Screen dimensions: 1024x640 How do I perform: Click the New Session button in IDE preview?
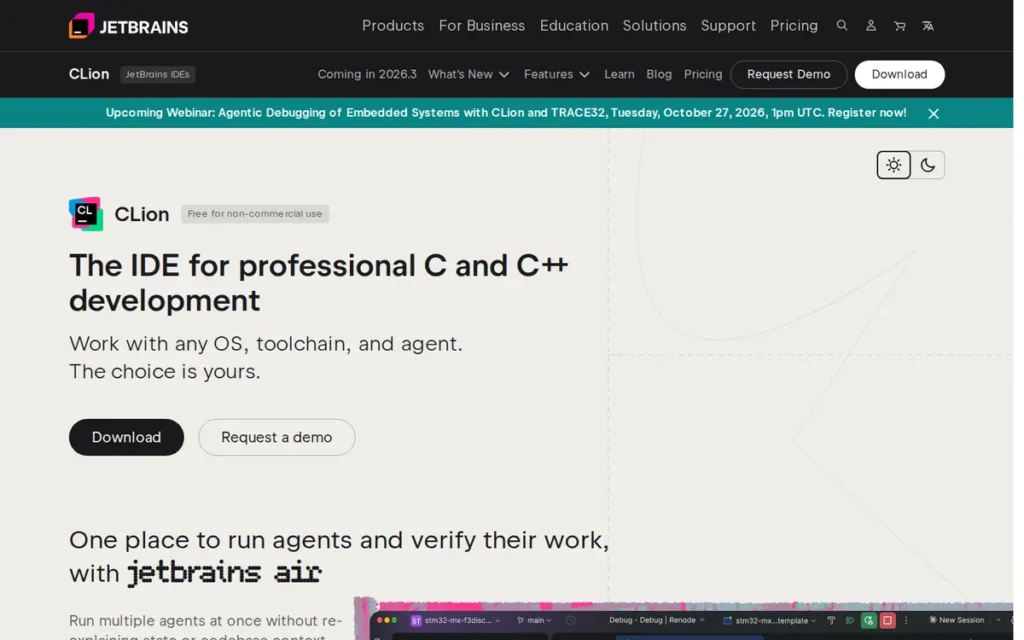click(x=956, y=620)
